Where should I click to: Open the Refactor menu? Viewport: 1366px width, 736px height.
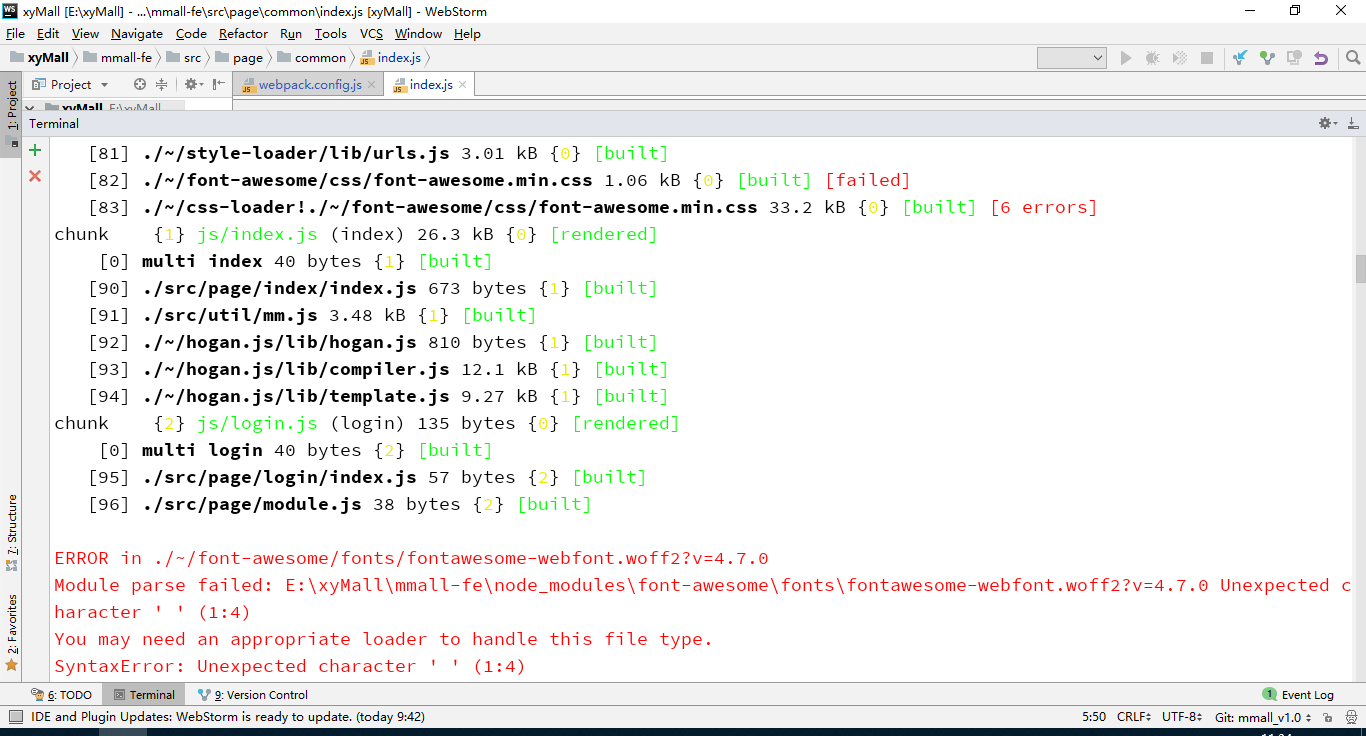click(x=243, y=34)
